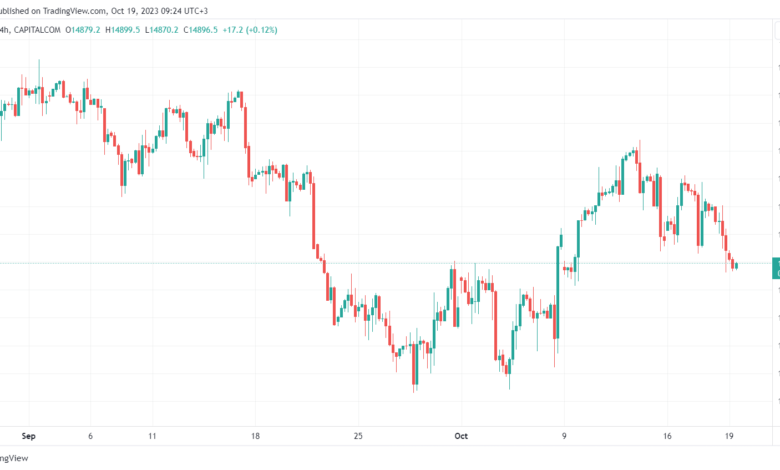Click the 6 date label on time axis
Viewport: 780px width, 470px height.
90,436
